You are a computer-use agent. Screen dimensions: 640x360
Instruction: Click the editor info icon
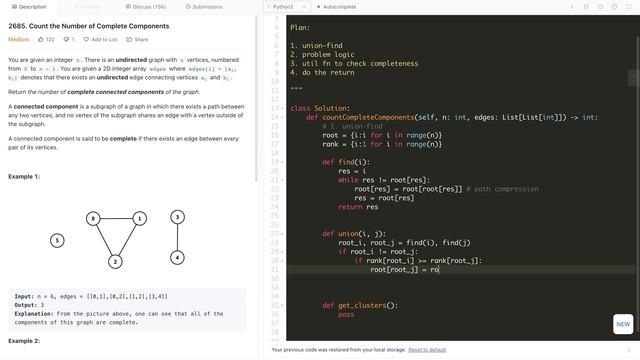click(x=572, y=7)
